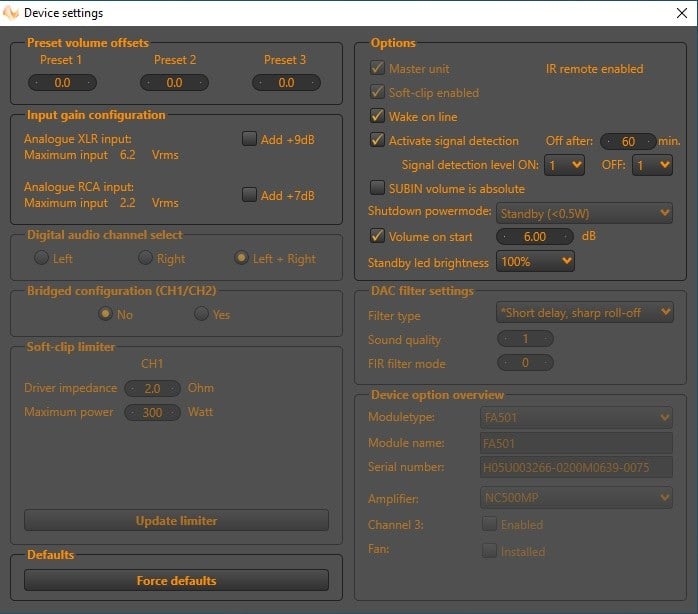Click the Volume on start dB value
Viewport: 698px width, 614px height.
point(535,237)
